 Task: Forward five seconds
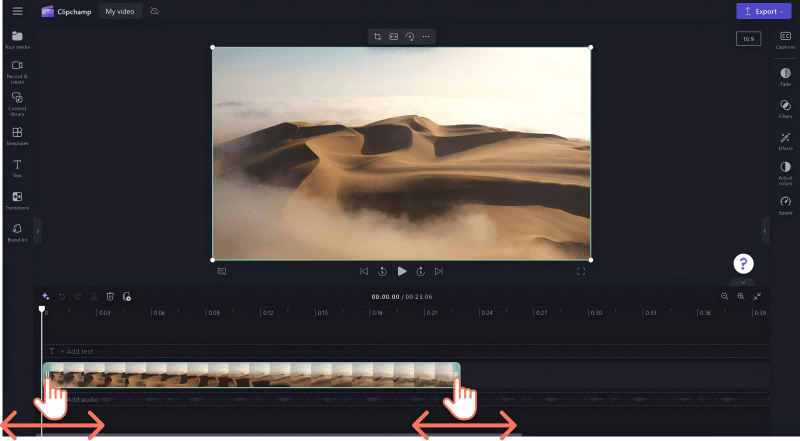[420, 272]
